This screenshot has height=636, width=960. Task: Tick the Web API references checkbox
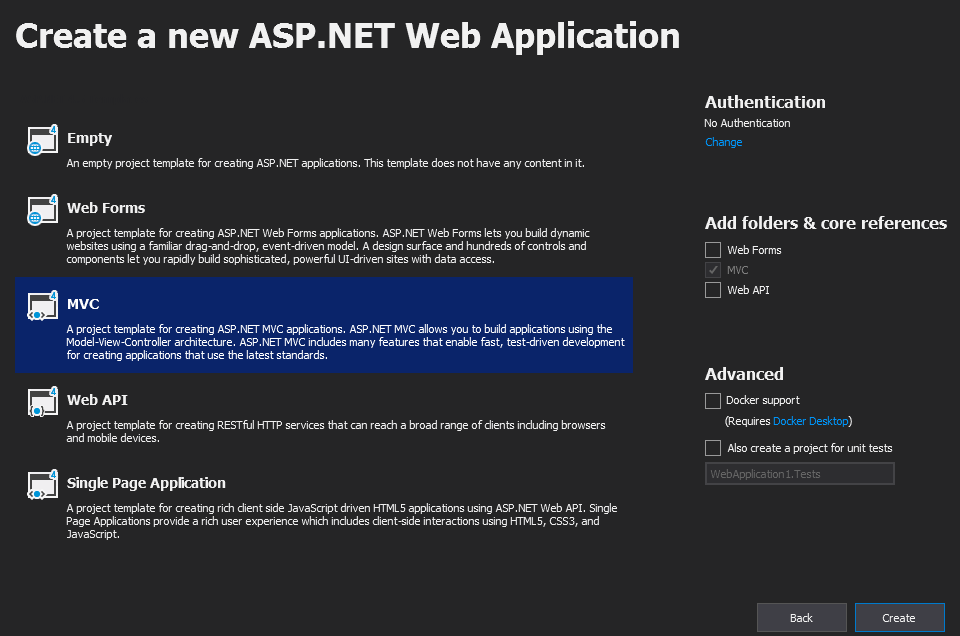click(x=713, y=290)
